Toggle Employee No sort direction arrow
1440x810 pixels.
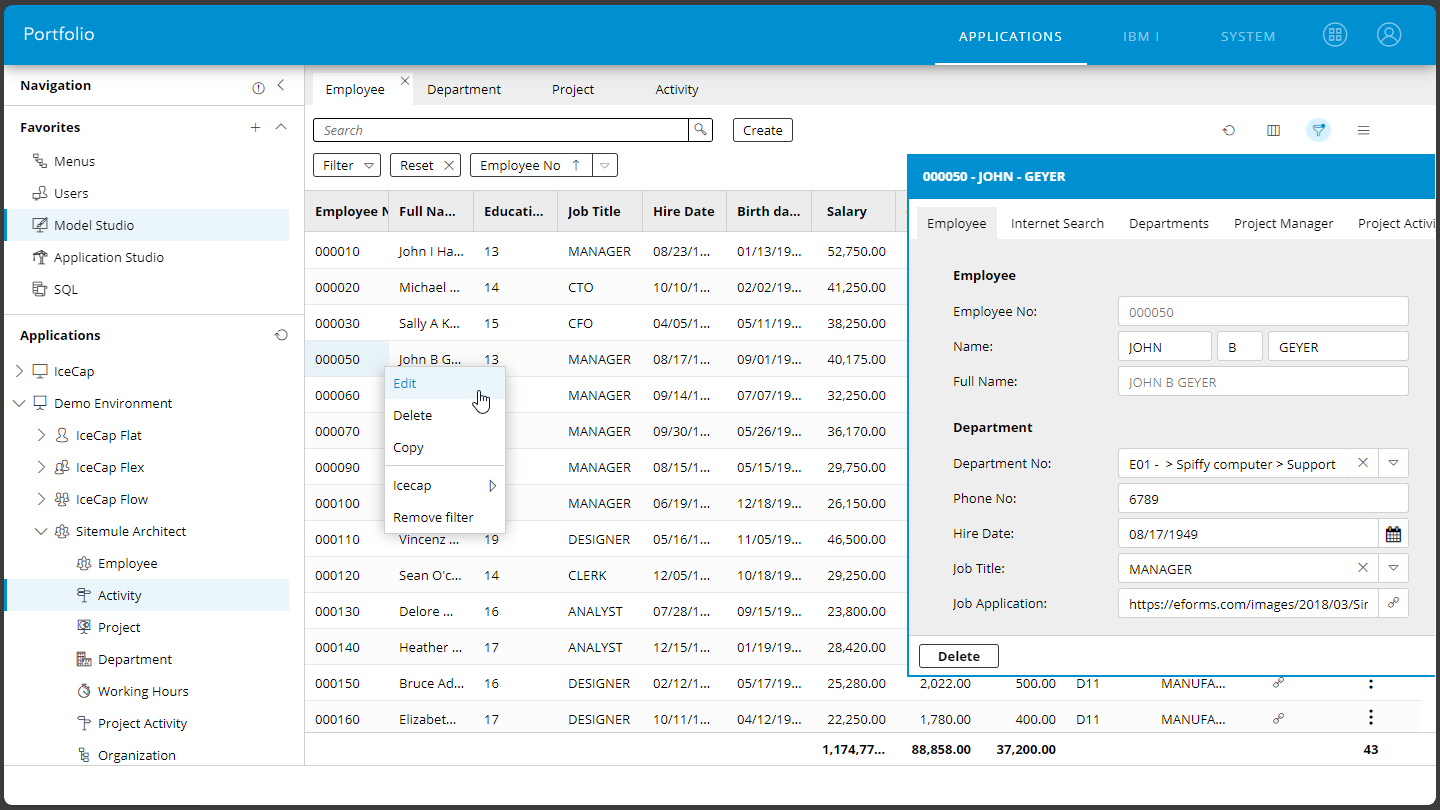tap(576, 165)
